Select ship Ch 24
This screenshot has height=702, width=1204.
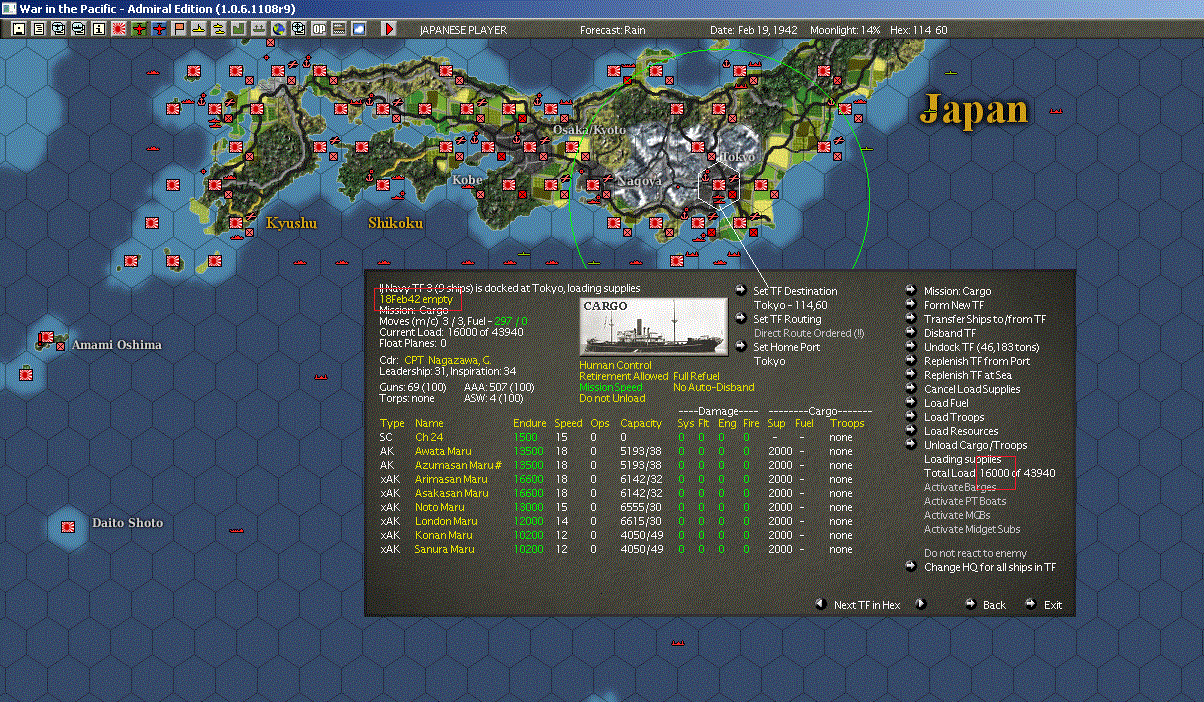coord(429,437)
